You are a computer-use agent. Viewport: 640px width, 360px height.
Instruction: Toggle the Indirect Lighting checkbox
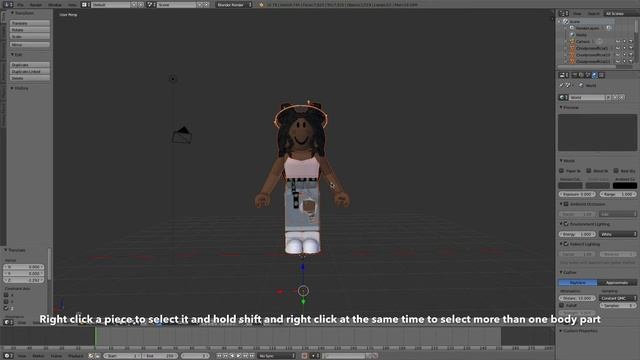(x=567, y=244)
